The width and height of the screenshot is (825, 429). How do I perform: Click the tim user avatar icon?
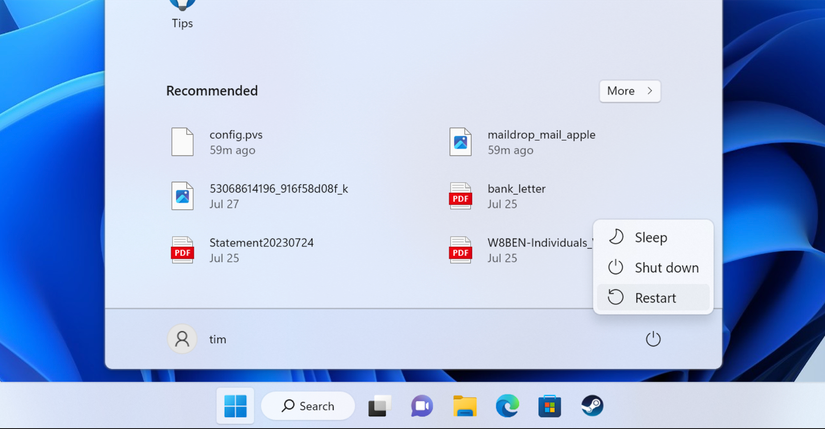pos(182,338)
